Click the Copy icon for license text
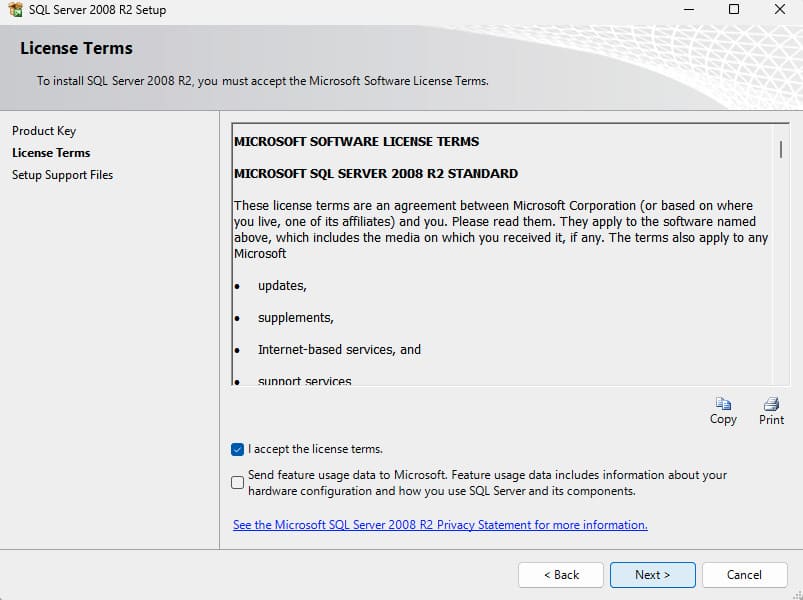The width and height of the screenshot is (803, 600). 722,405
